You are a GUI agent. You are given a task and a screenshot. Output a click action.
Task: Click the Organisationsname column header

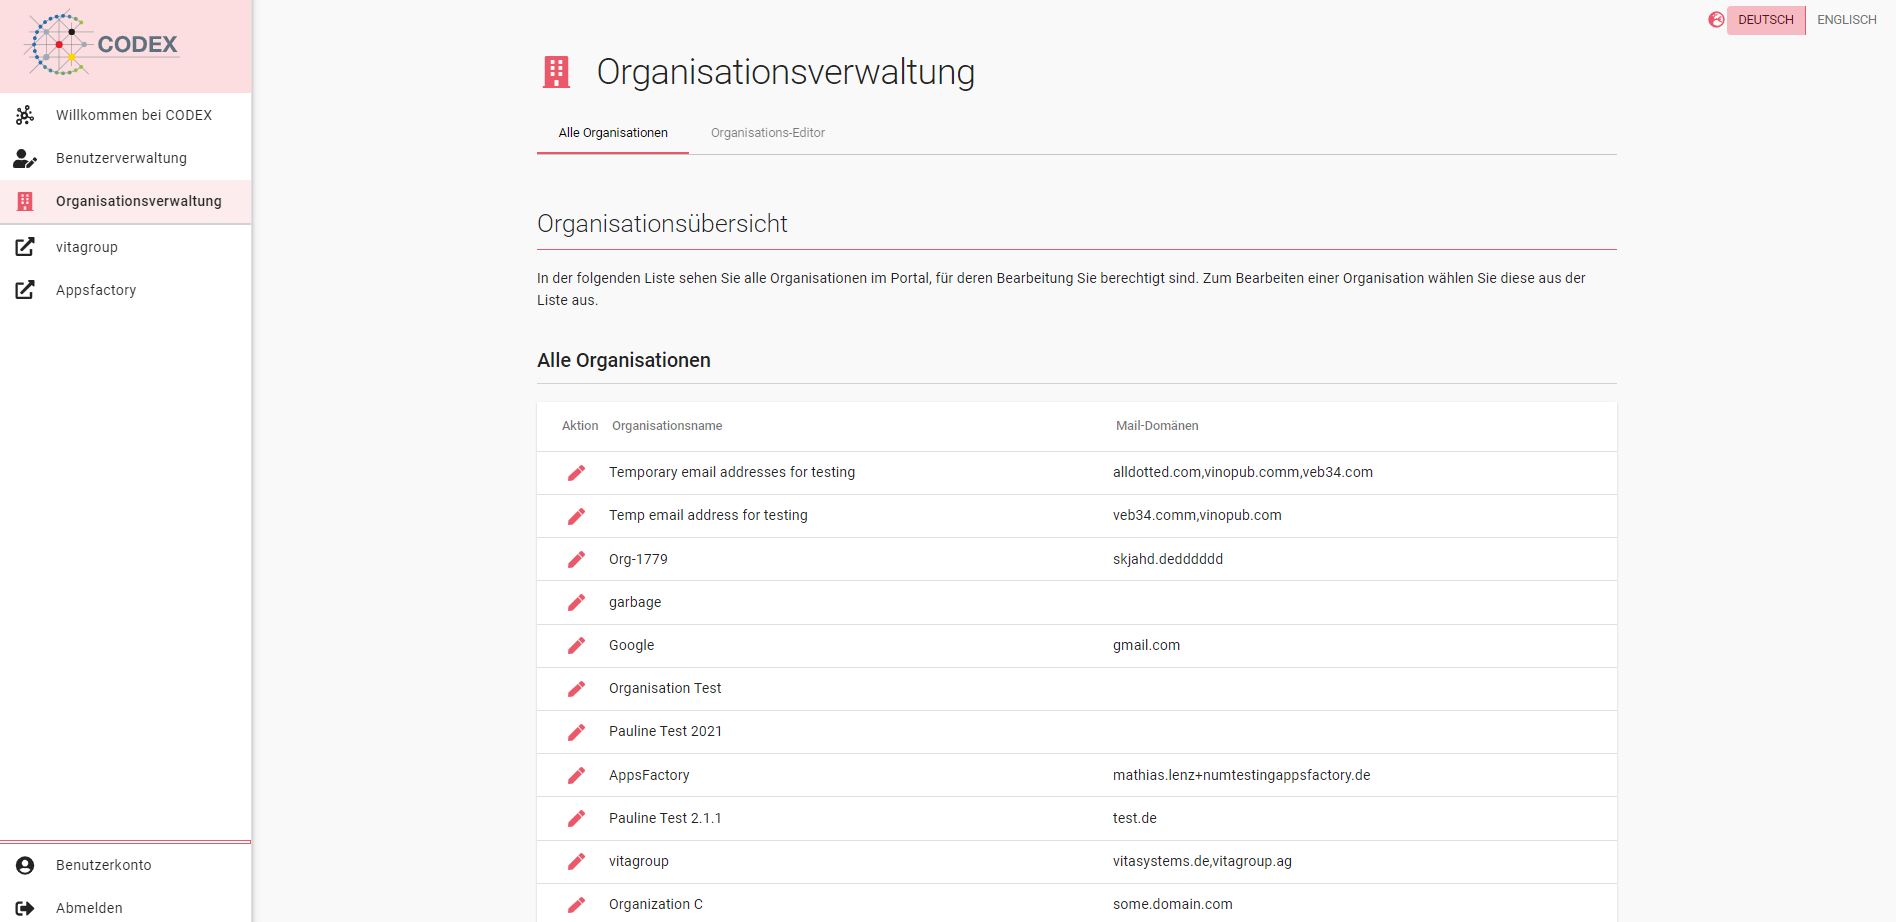(x=667, y=426)
